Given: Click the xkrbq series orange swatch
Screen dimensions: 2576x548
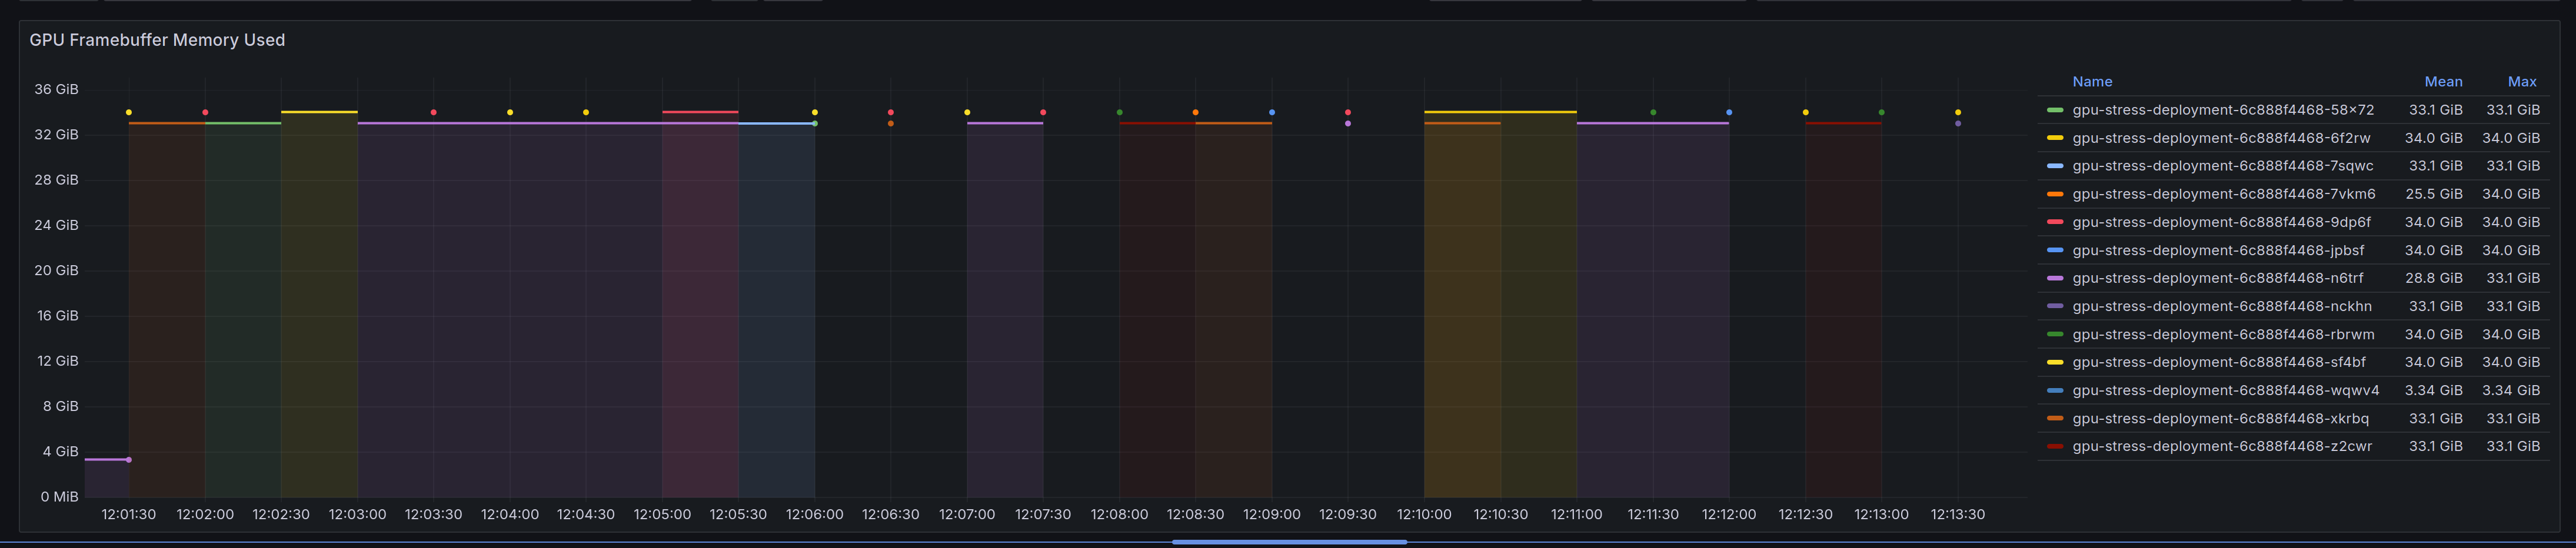Looking at the screenshot, I should (2055, 418).
